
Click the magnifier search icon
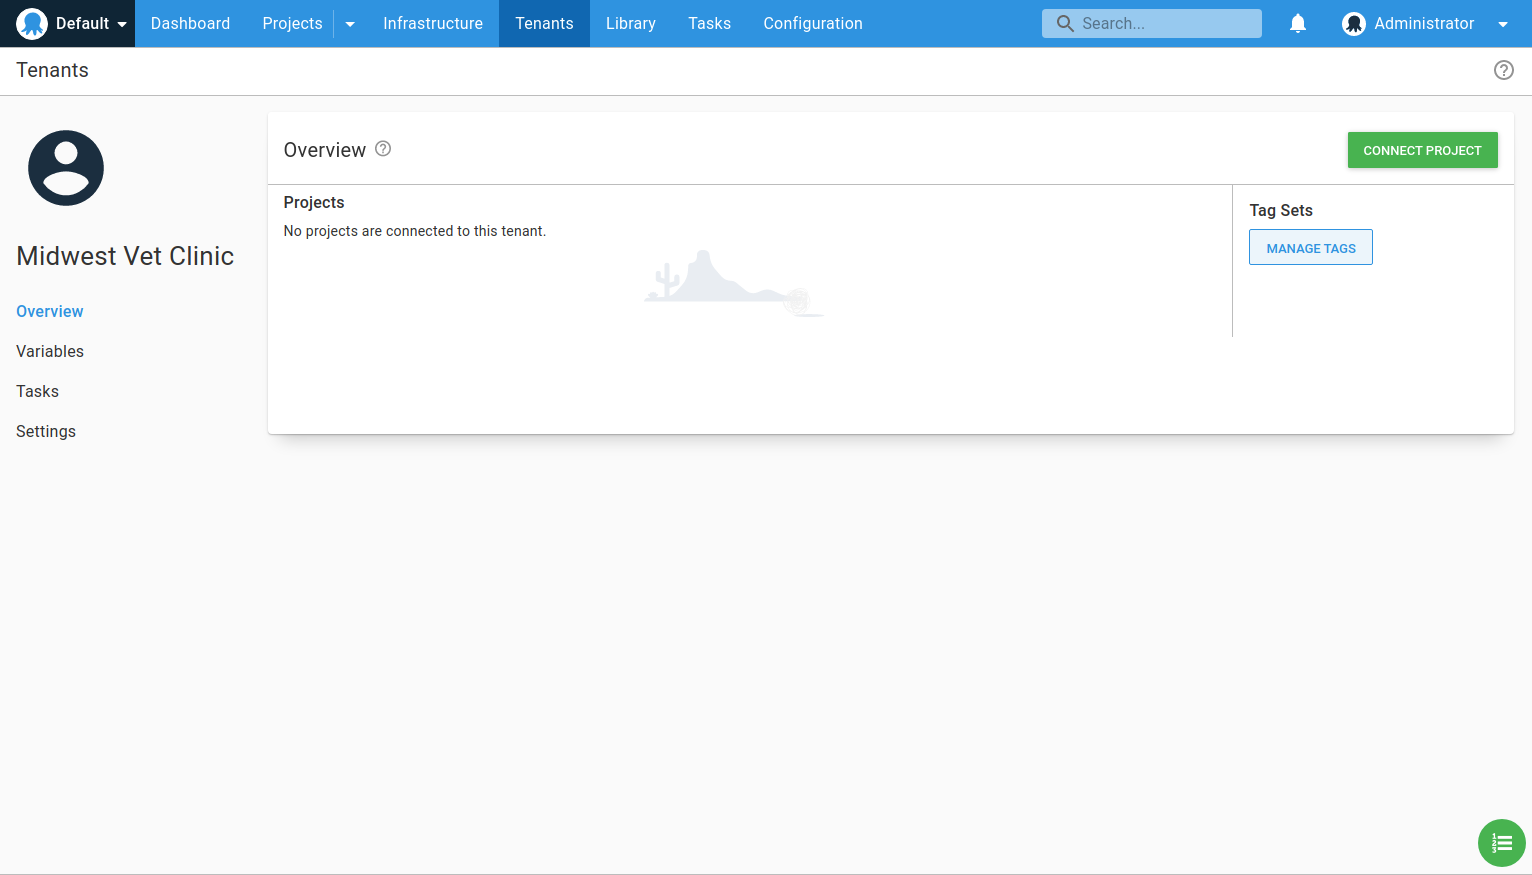pos(1065,23)
